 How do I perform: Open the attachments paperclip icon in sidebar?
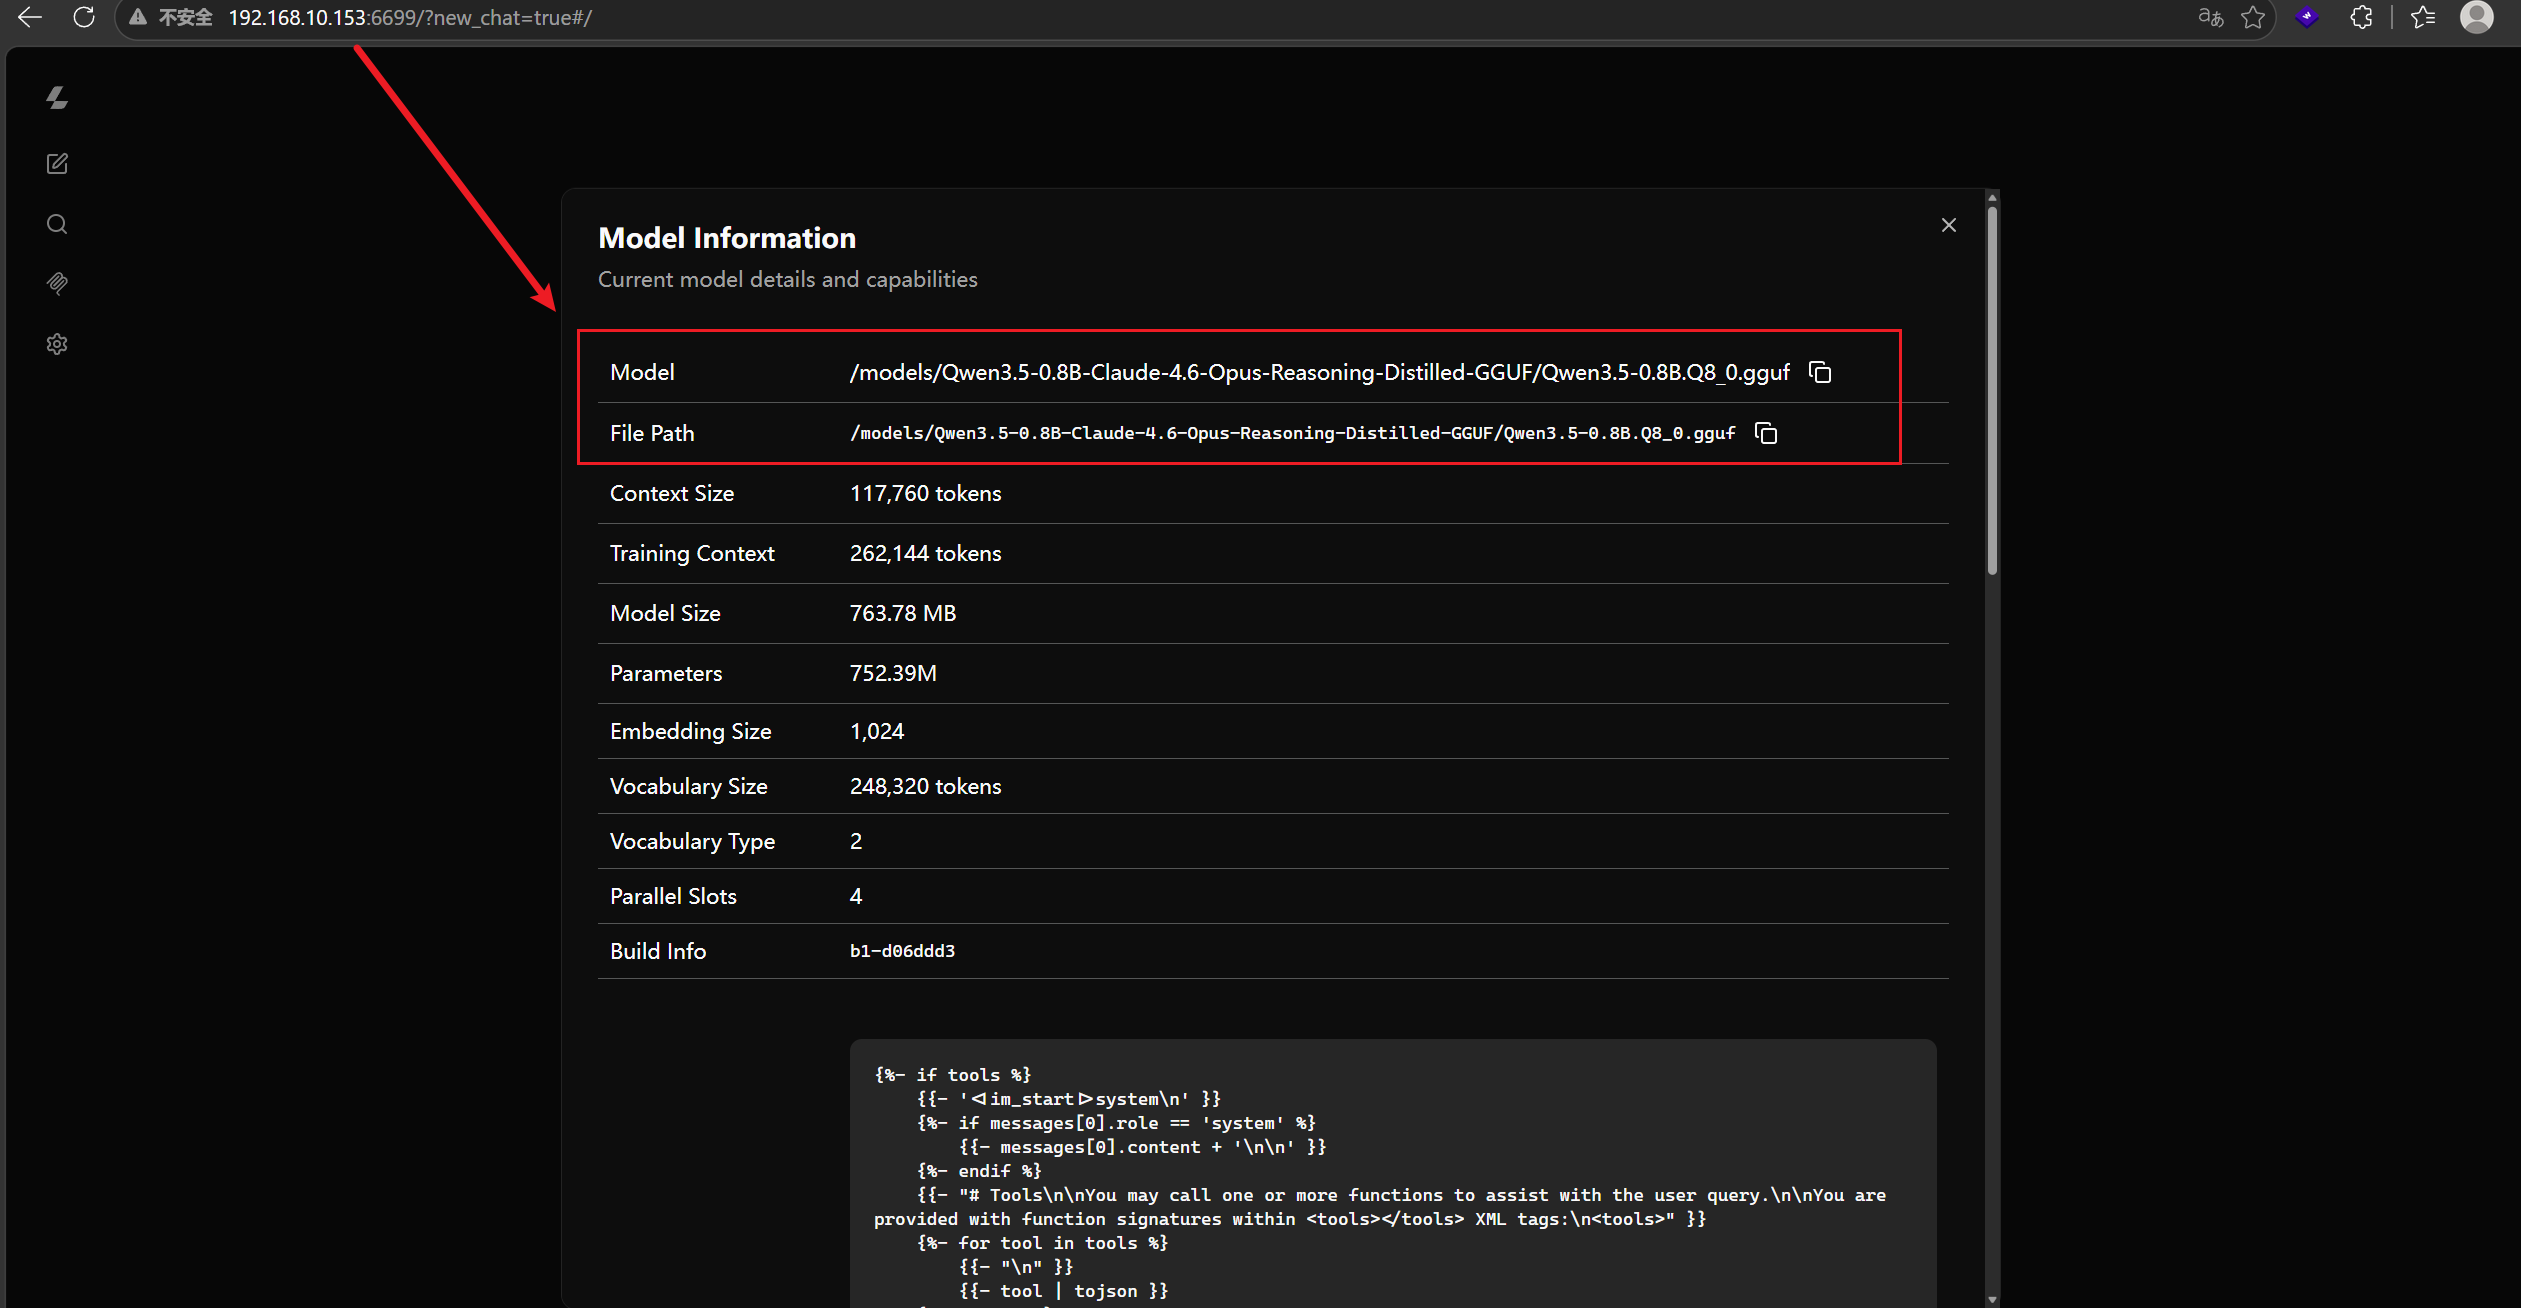pos(57,284)
